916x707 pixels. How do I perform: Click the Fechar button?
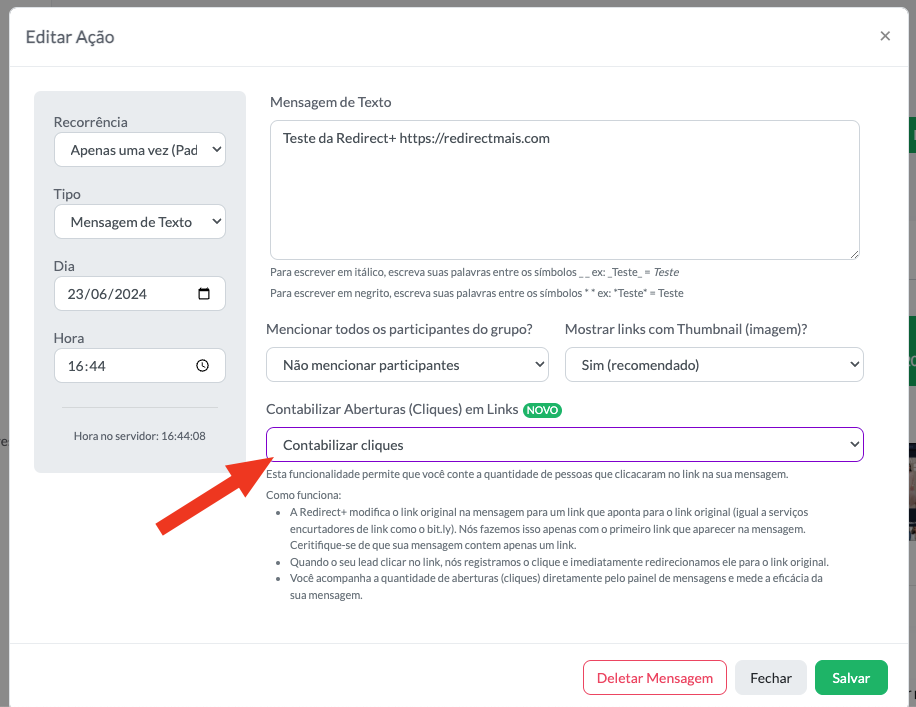[x=771, y=678]
